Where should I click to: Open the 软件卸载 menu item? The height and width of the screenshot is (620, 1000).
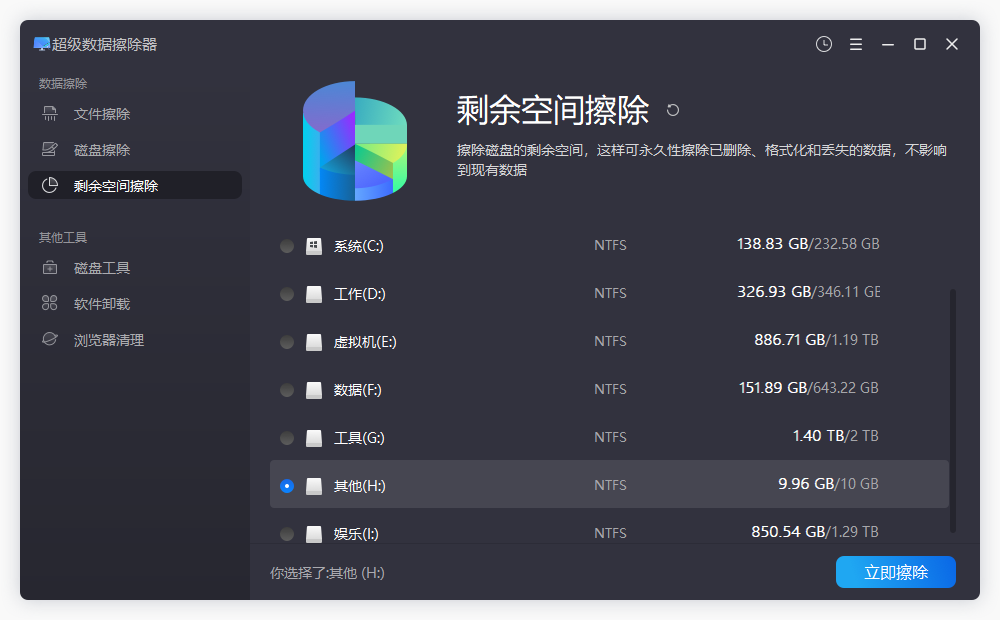pos(135,303)
